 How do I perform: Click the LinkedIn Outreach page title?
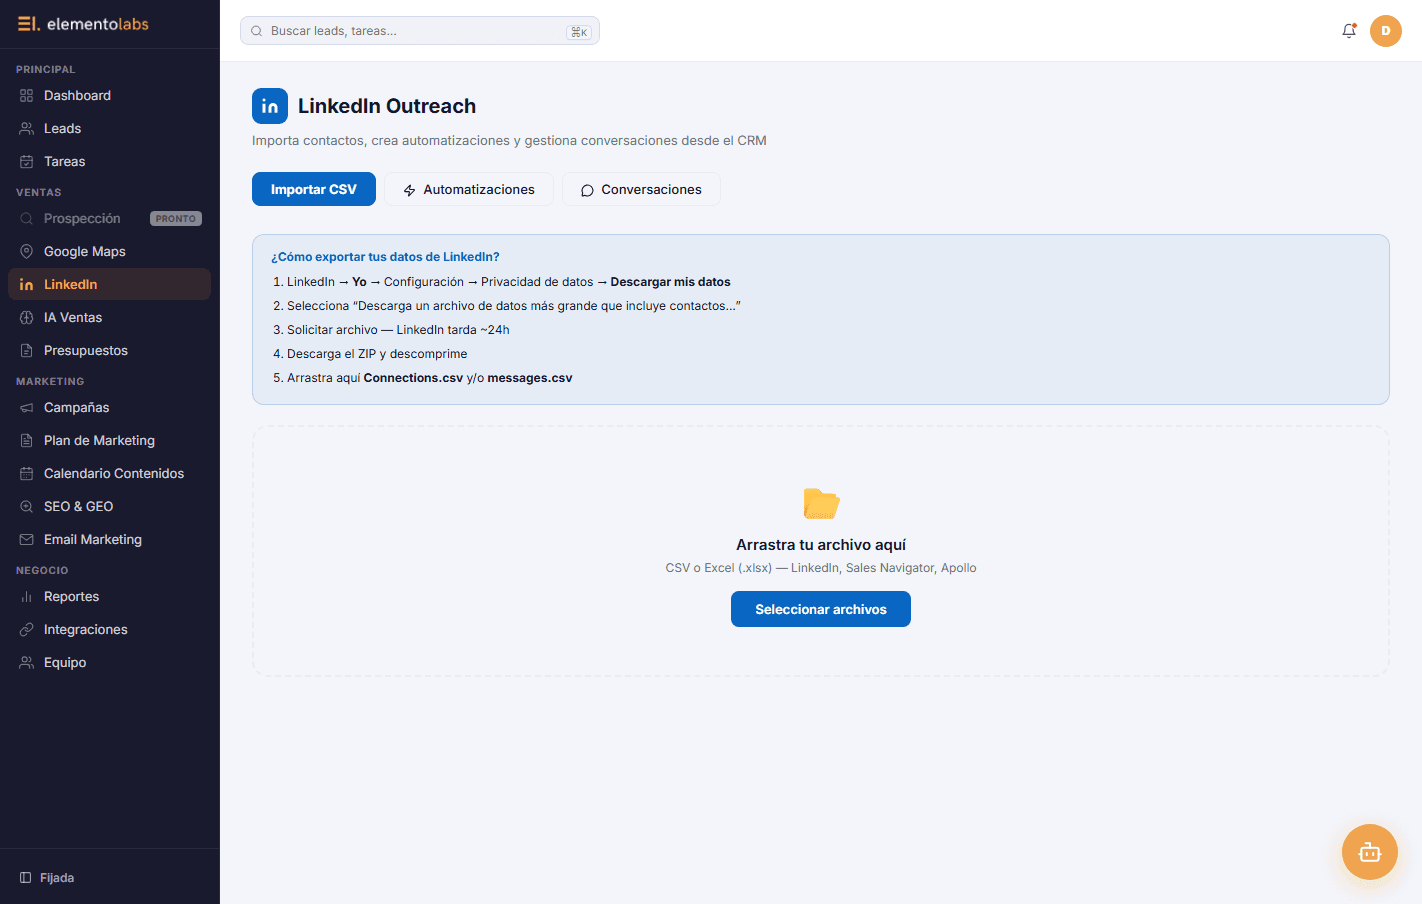387,106
